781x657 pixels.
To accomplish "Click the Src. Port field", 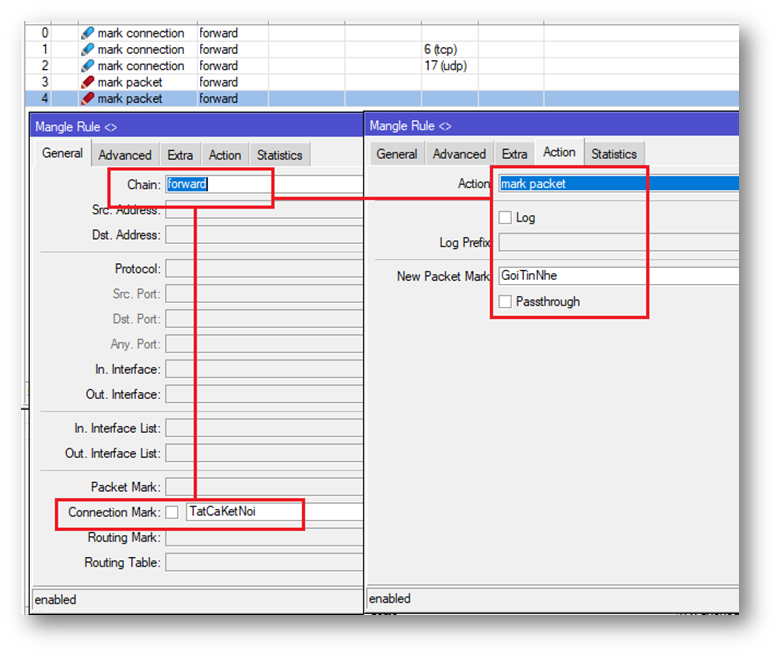I will (264, 294).
